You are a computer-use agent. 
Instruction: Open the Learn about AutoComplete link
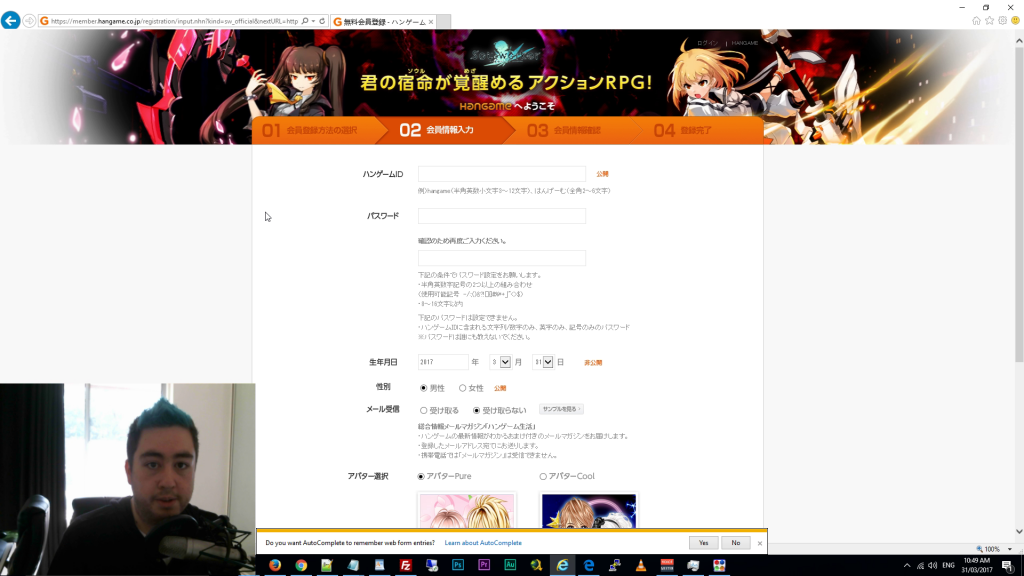pos(483,543)
